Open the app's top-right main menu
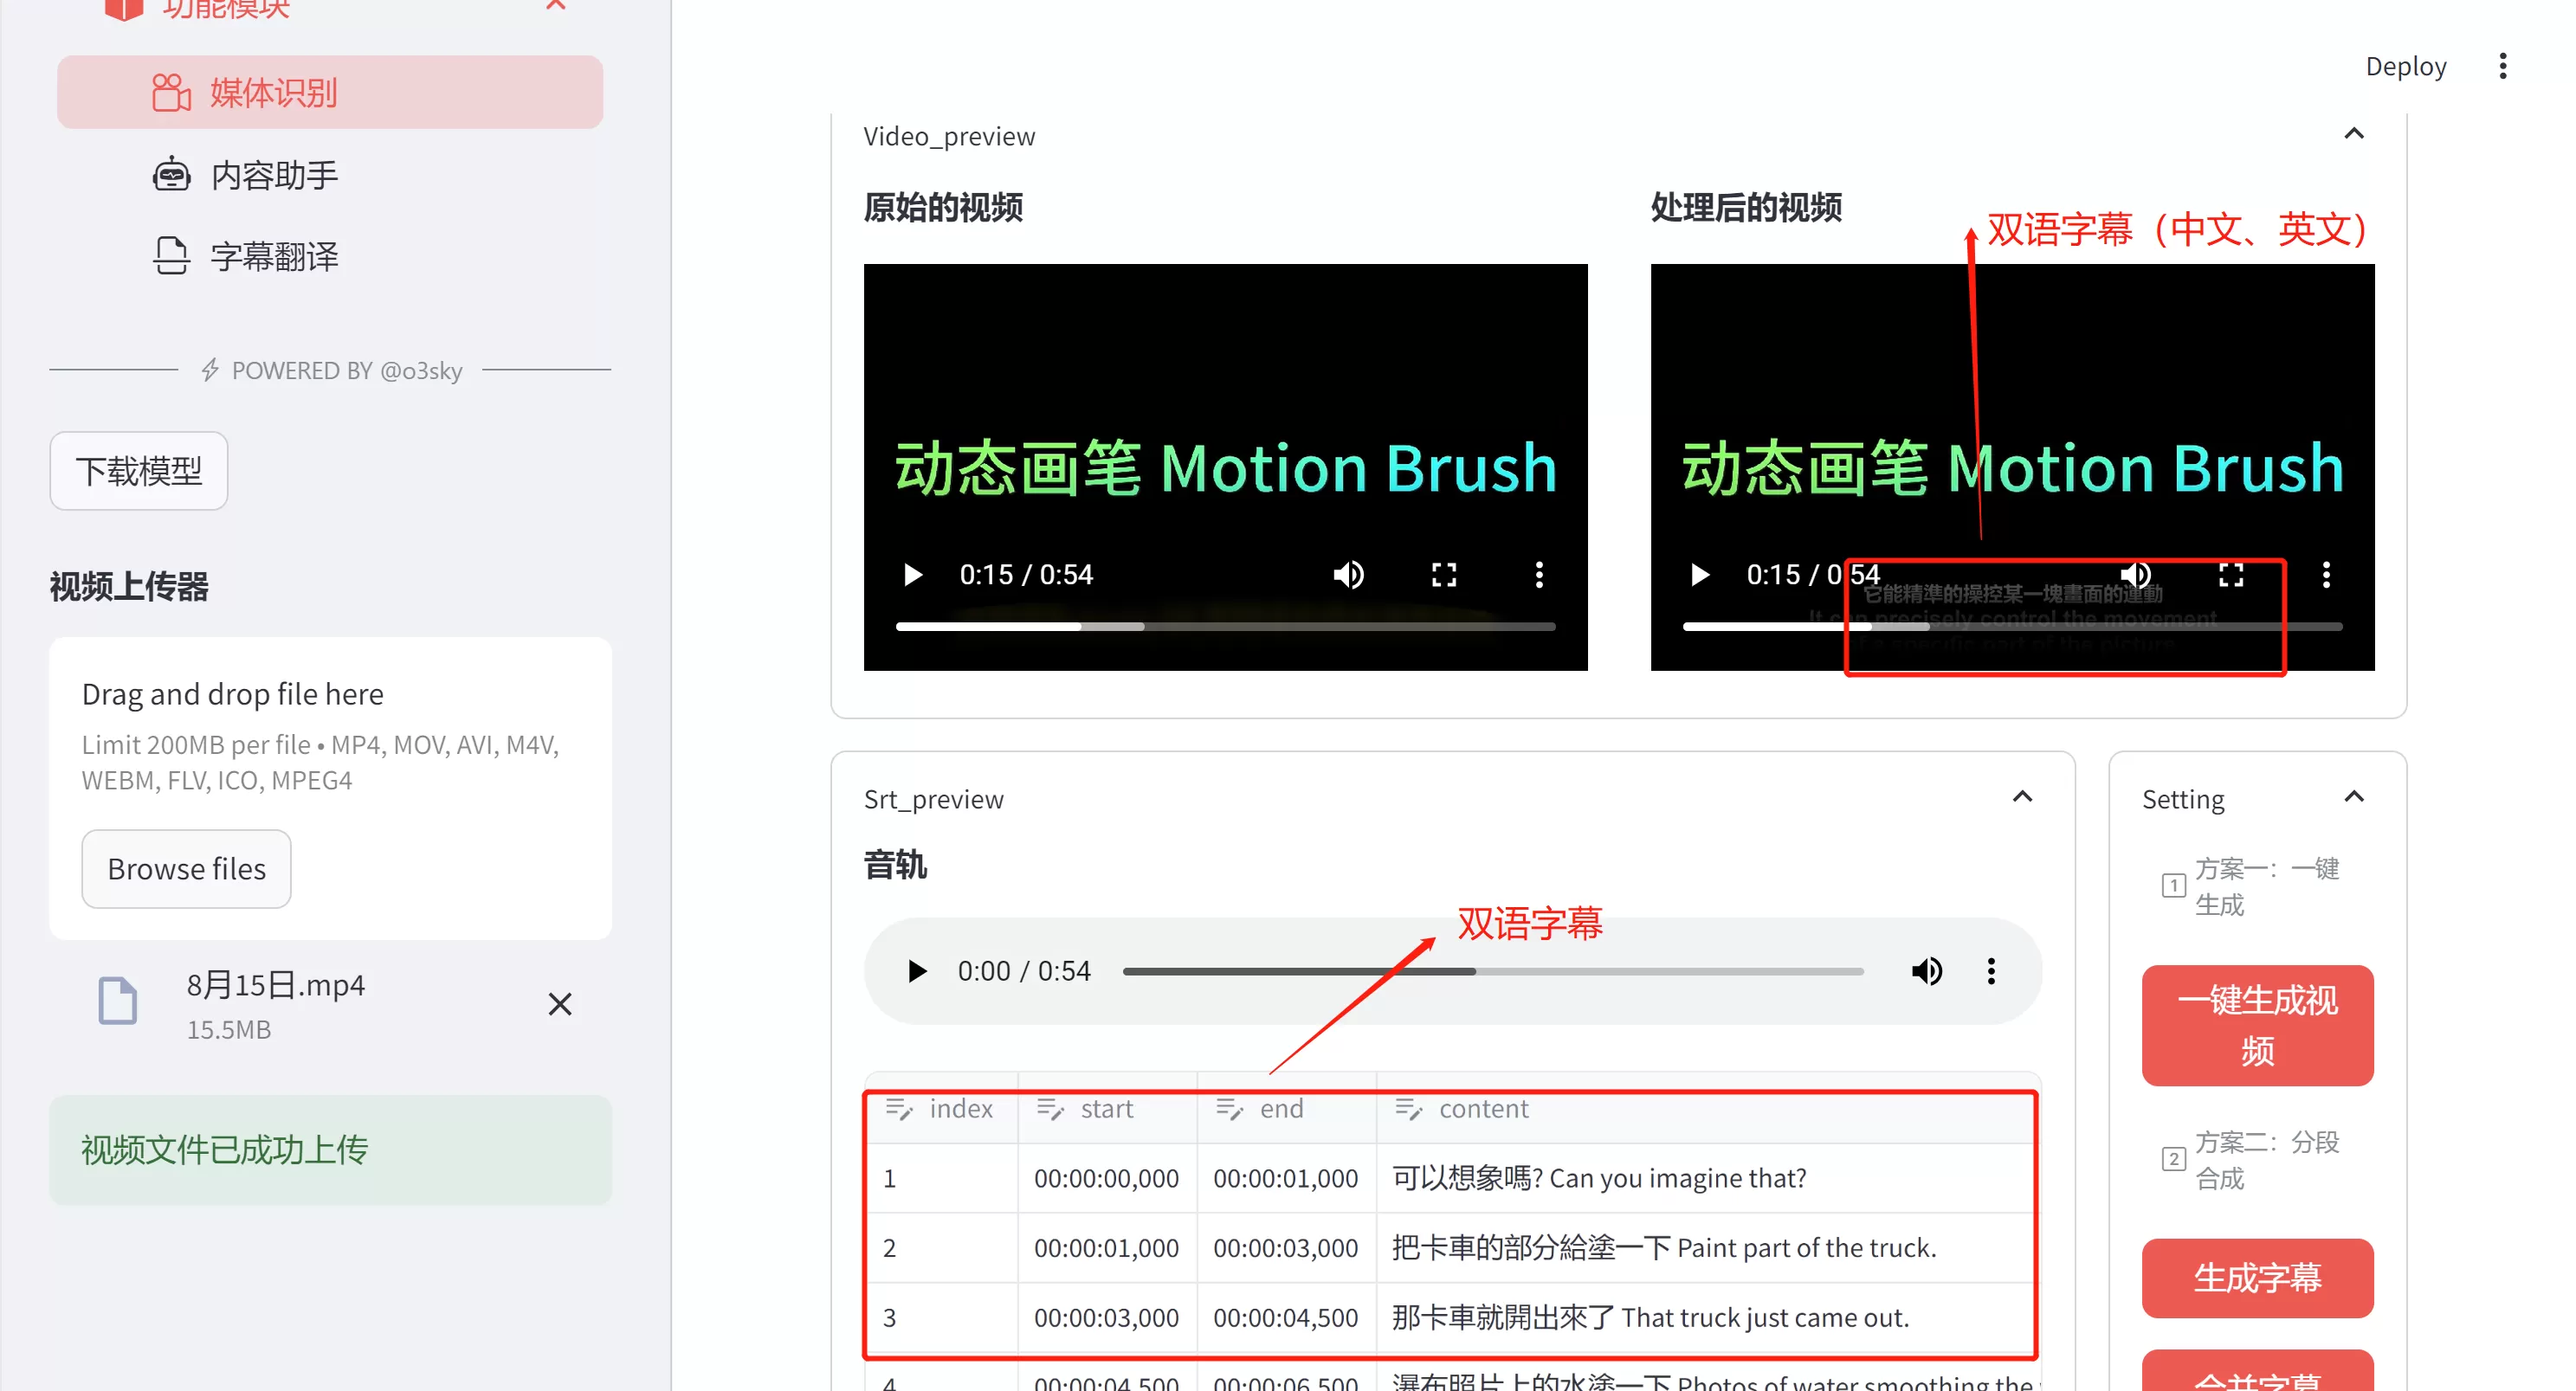 2503,66
